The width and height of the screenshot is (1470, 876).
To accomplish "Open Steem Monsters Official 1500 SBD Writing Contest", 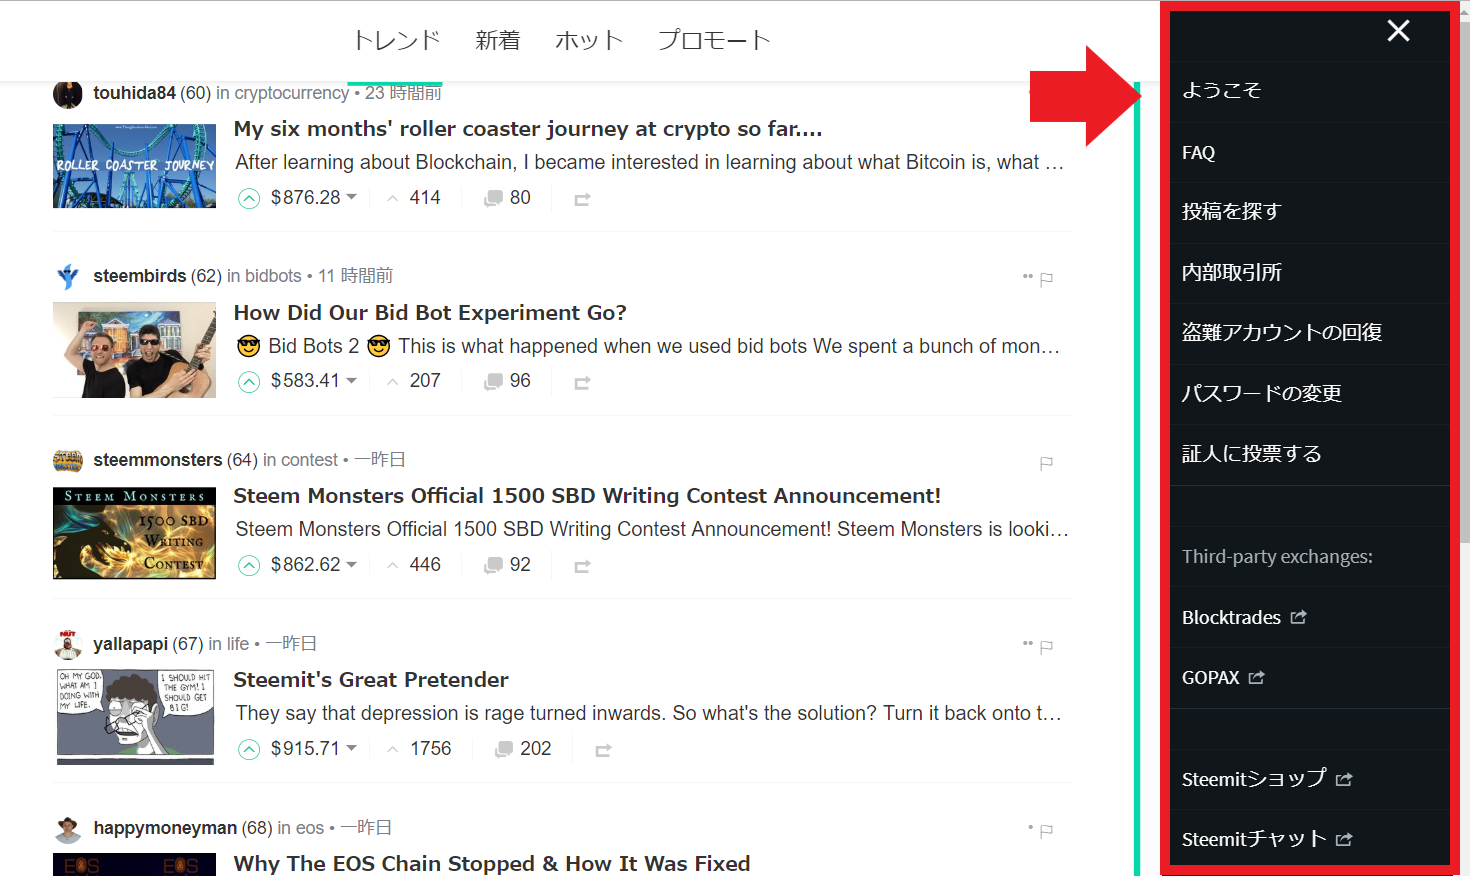I will [x=587, y=496].
